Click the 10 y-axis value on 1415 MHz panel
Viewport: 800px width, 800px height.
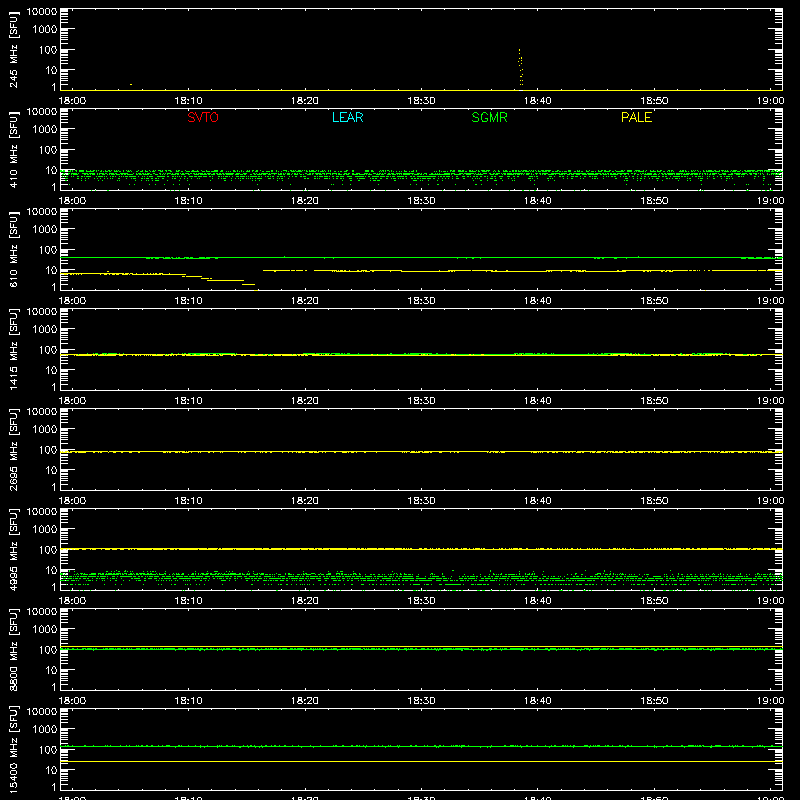[x=51, y=370]
